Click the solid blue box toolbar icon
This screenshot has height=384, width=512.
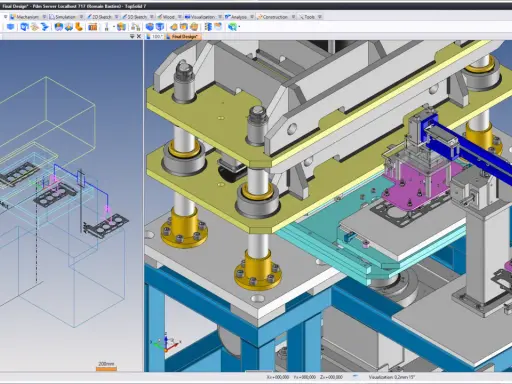tap(150, 27)
